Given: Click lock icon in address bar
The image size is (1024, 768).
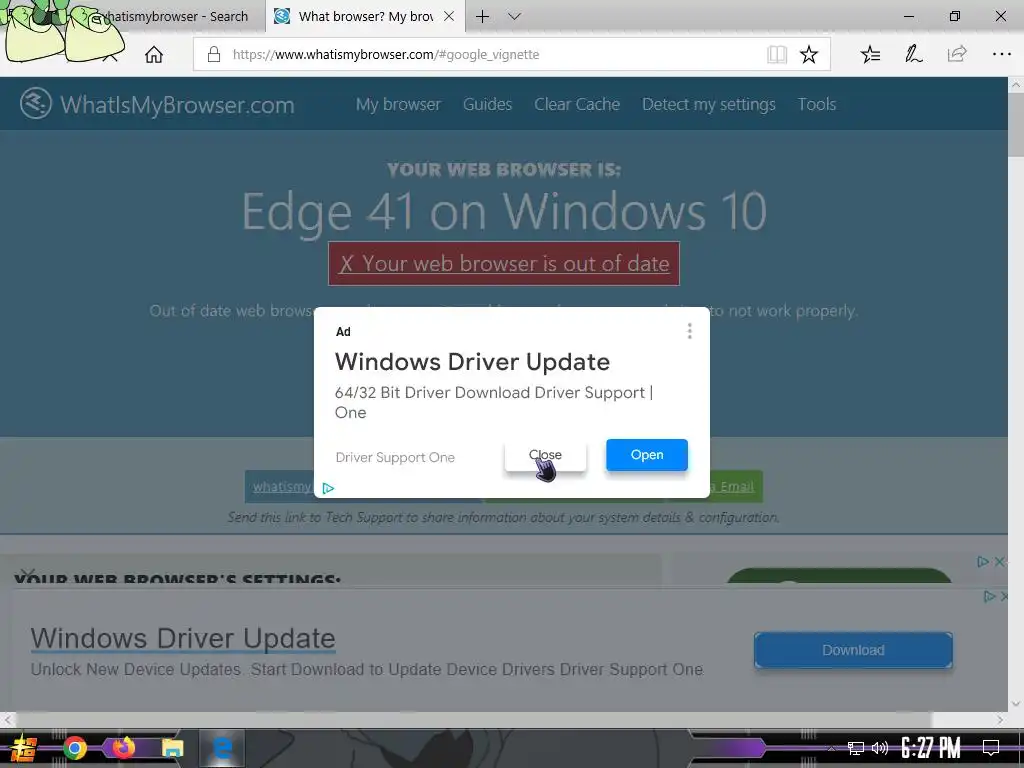Looking at the screenshot, I should point(214,54).
